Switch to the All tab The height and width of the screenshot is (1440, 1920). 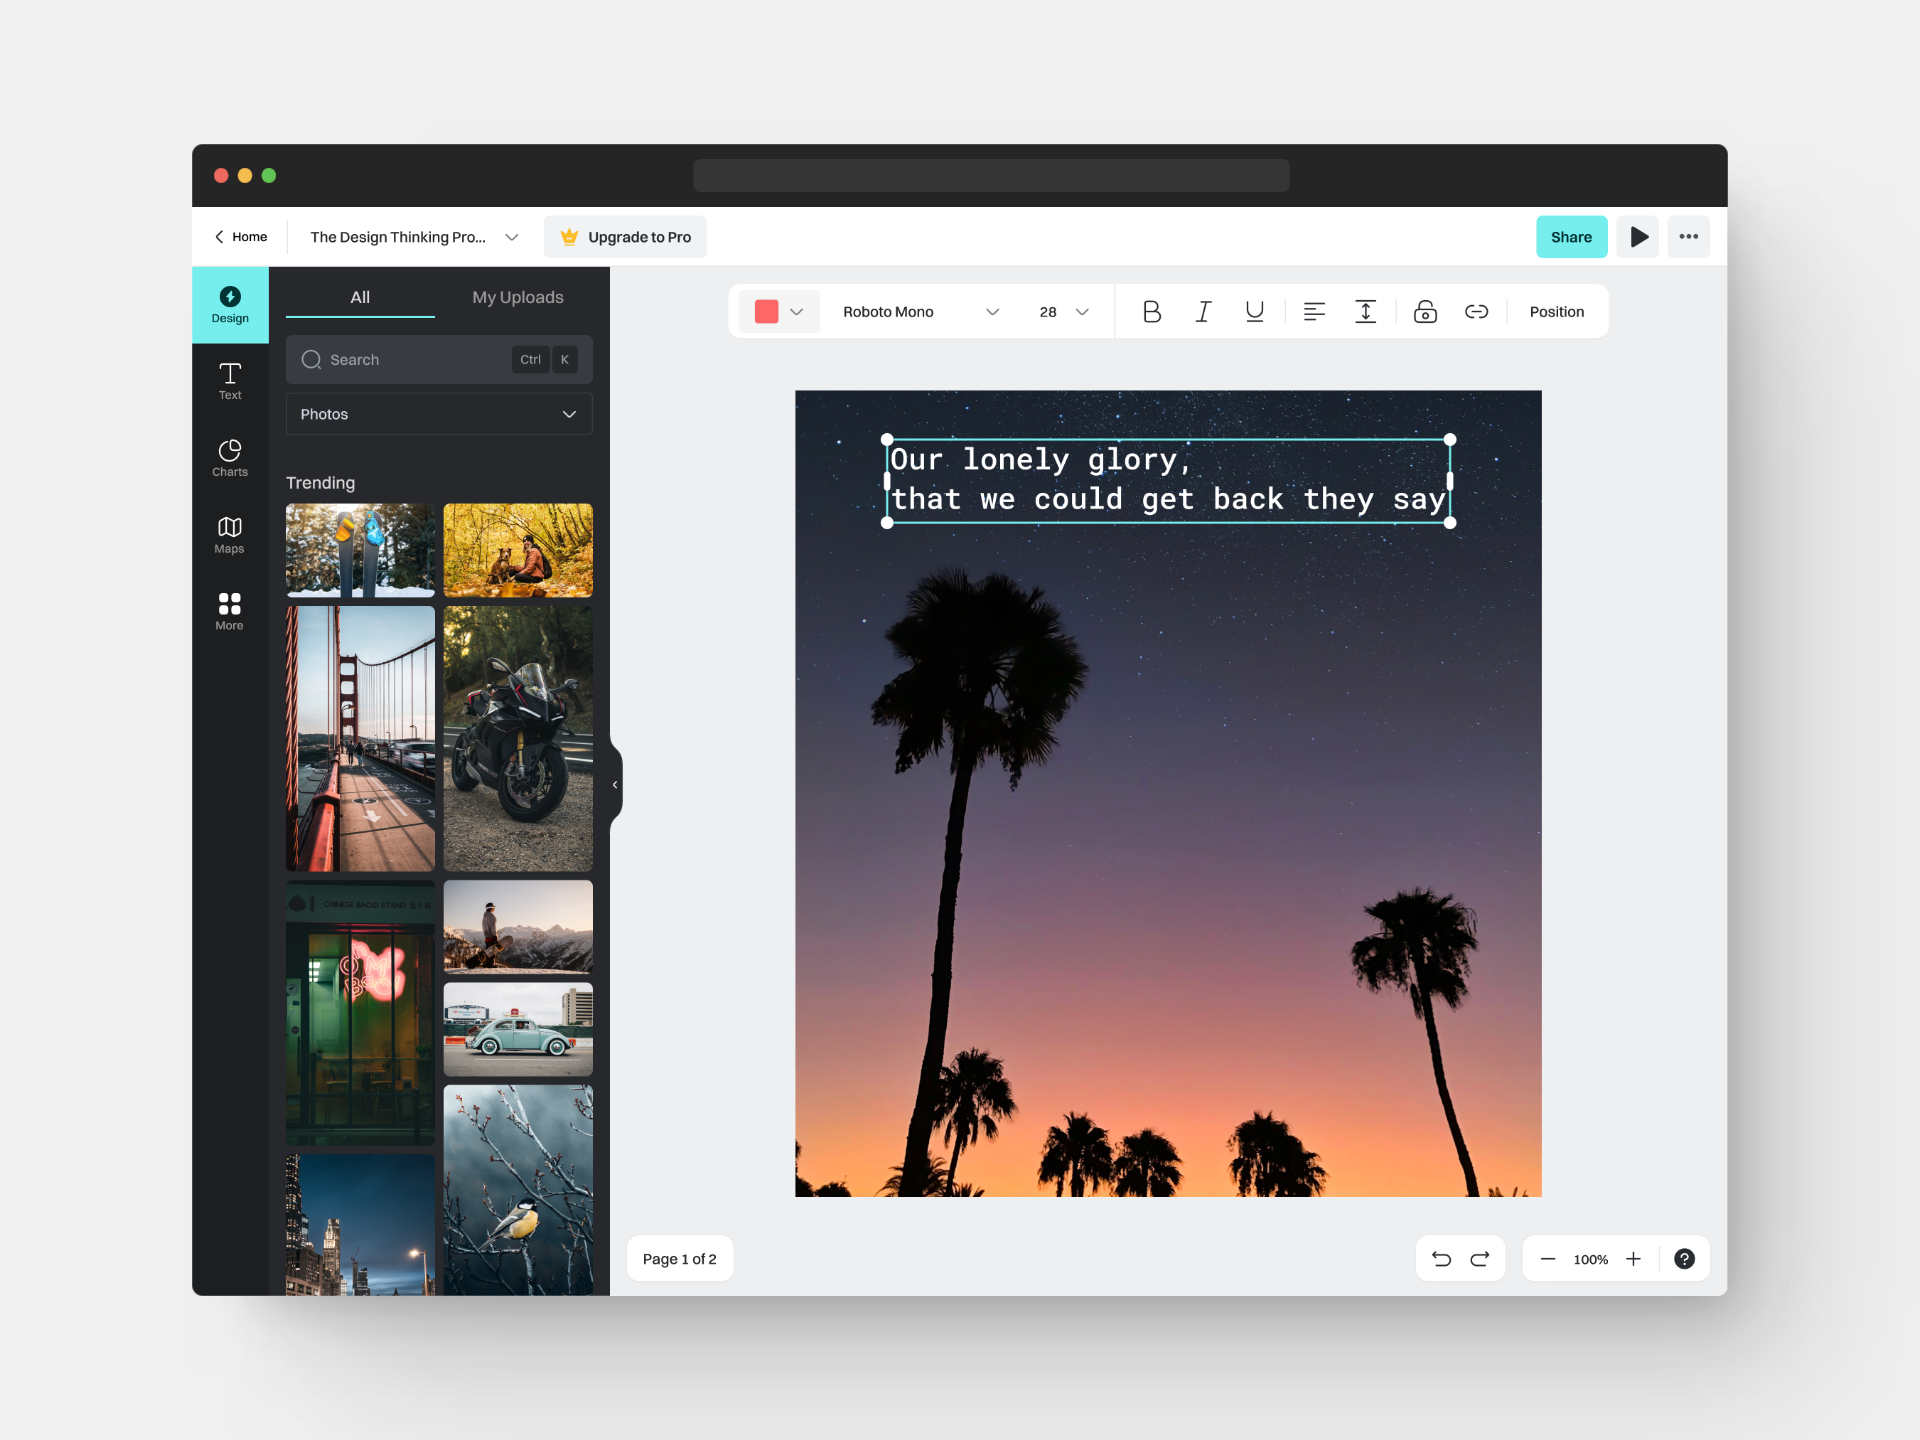pos(360,297)
